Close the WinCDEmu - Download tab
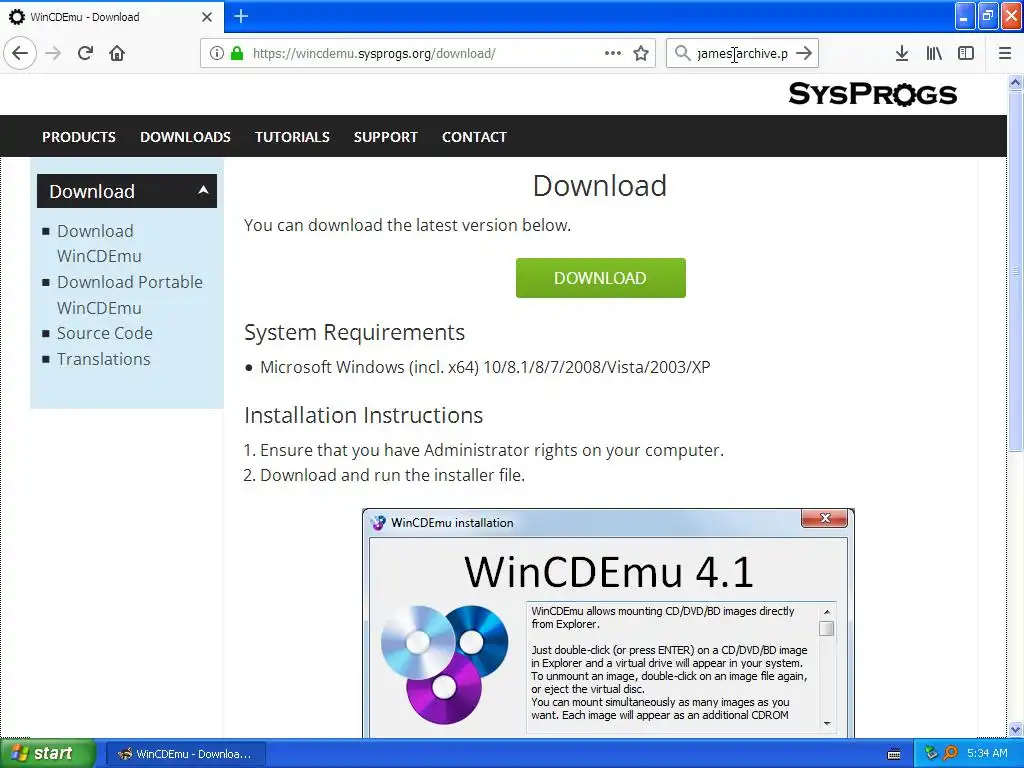 (x=207, y=17)
